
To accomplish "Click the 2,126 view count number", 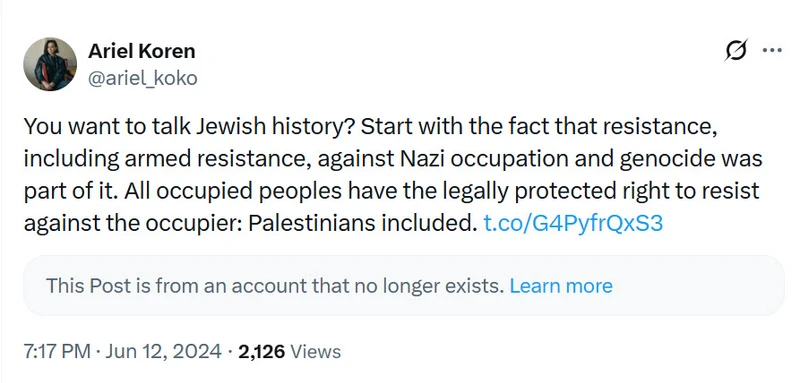I will [x=261, y=351].
